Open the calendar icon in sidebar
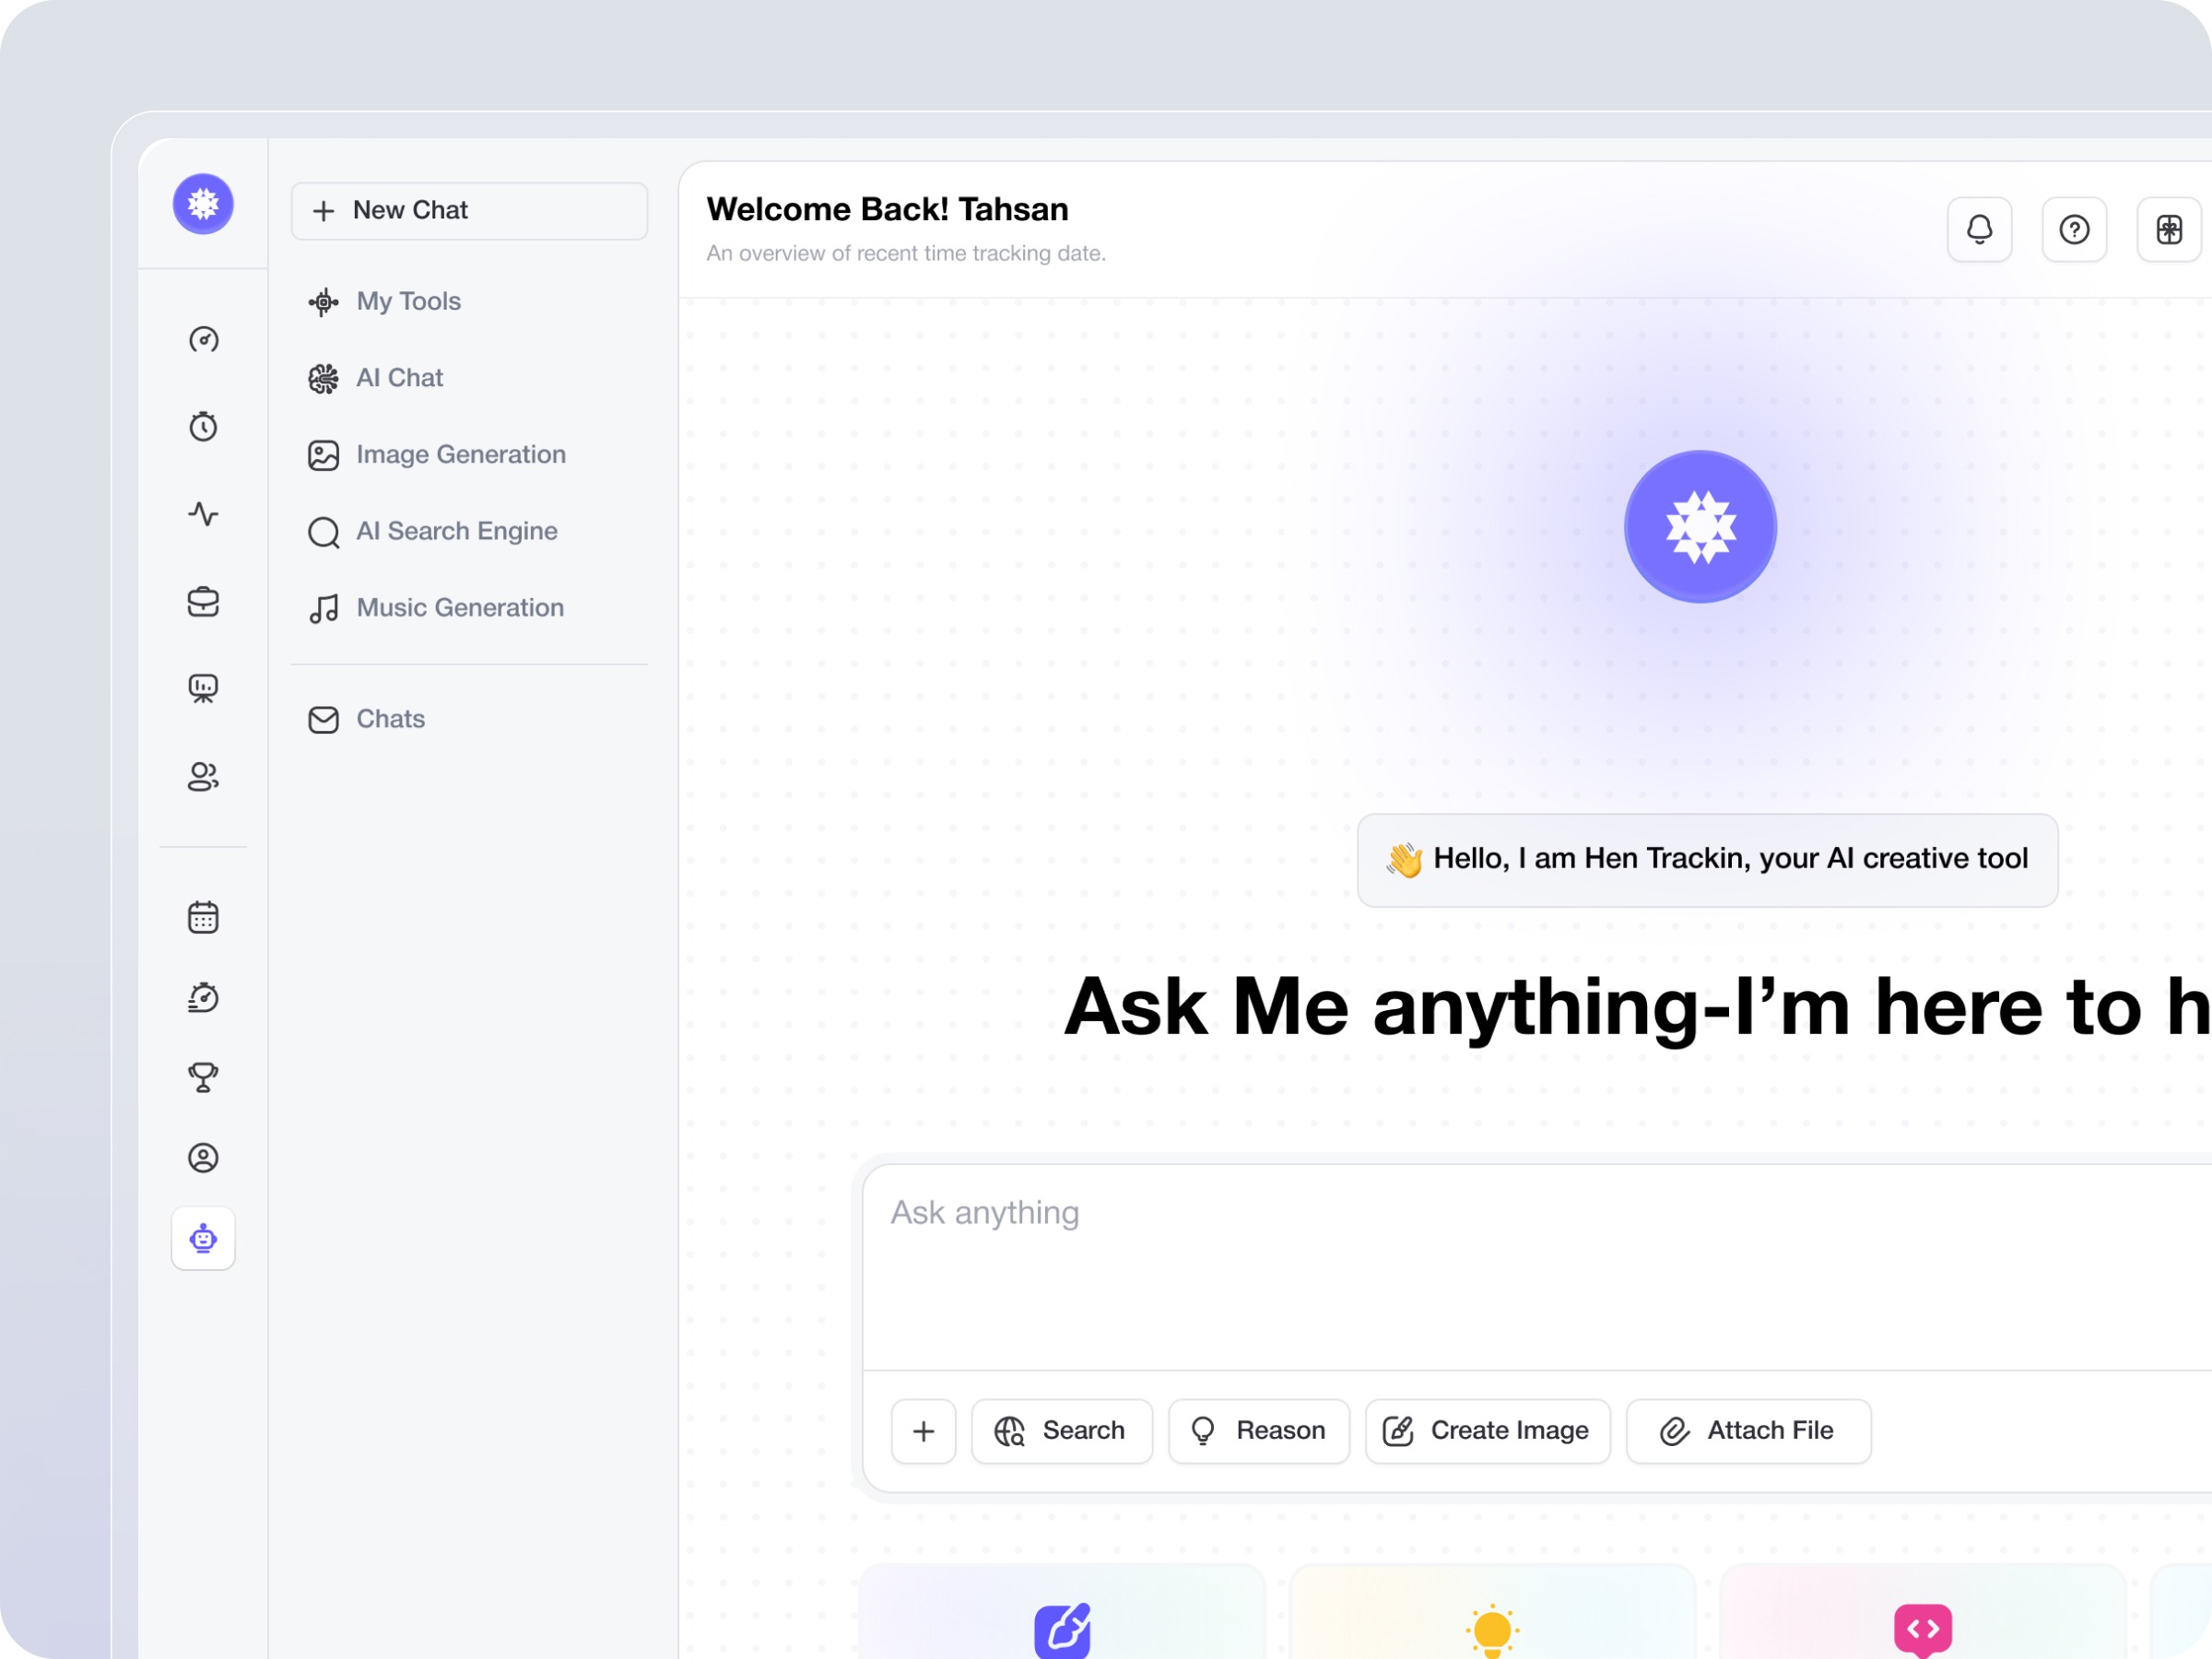This screenshot has height=1659, width=2212. pyautogui.click(x=203, y=917)
